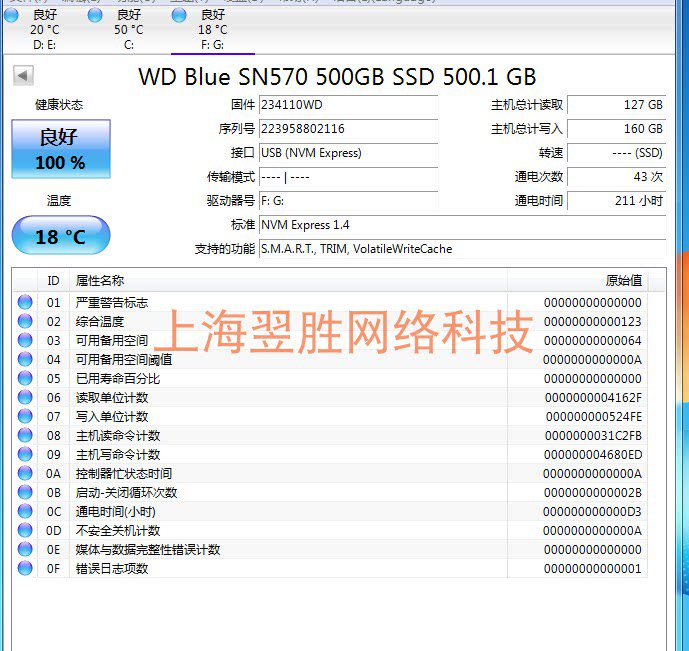Click the 良好 100 % health status button
The image size is (689, 651).
click(61, 149)
